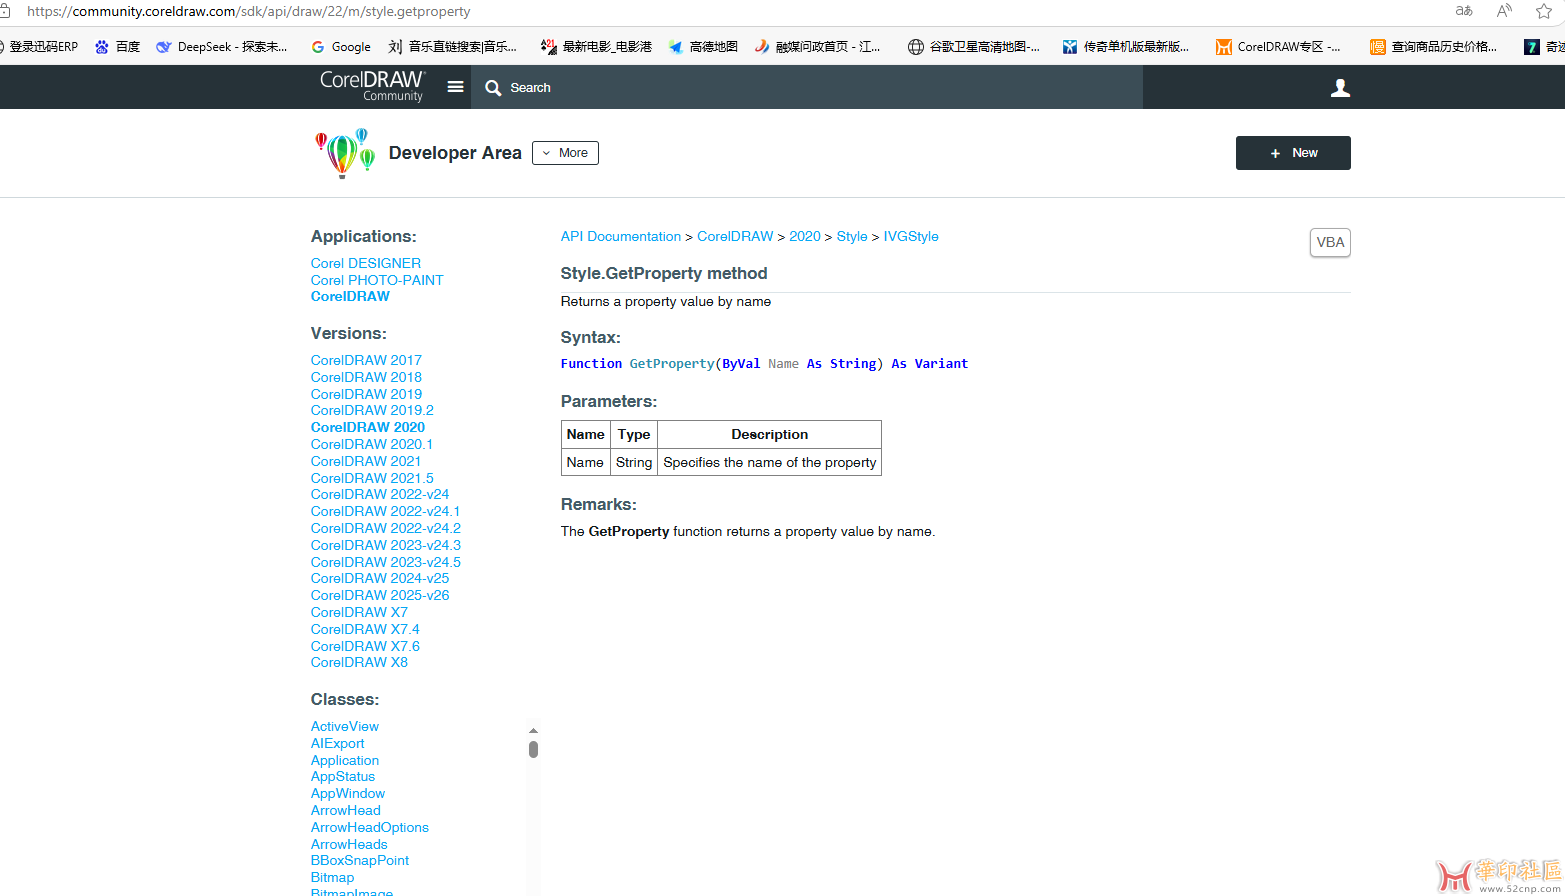Click the CorelDRAW Community logo
This screenshot has width=1565, height=896.
(x=372, y=86)
